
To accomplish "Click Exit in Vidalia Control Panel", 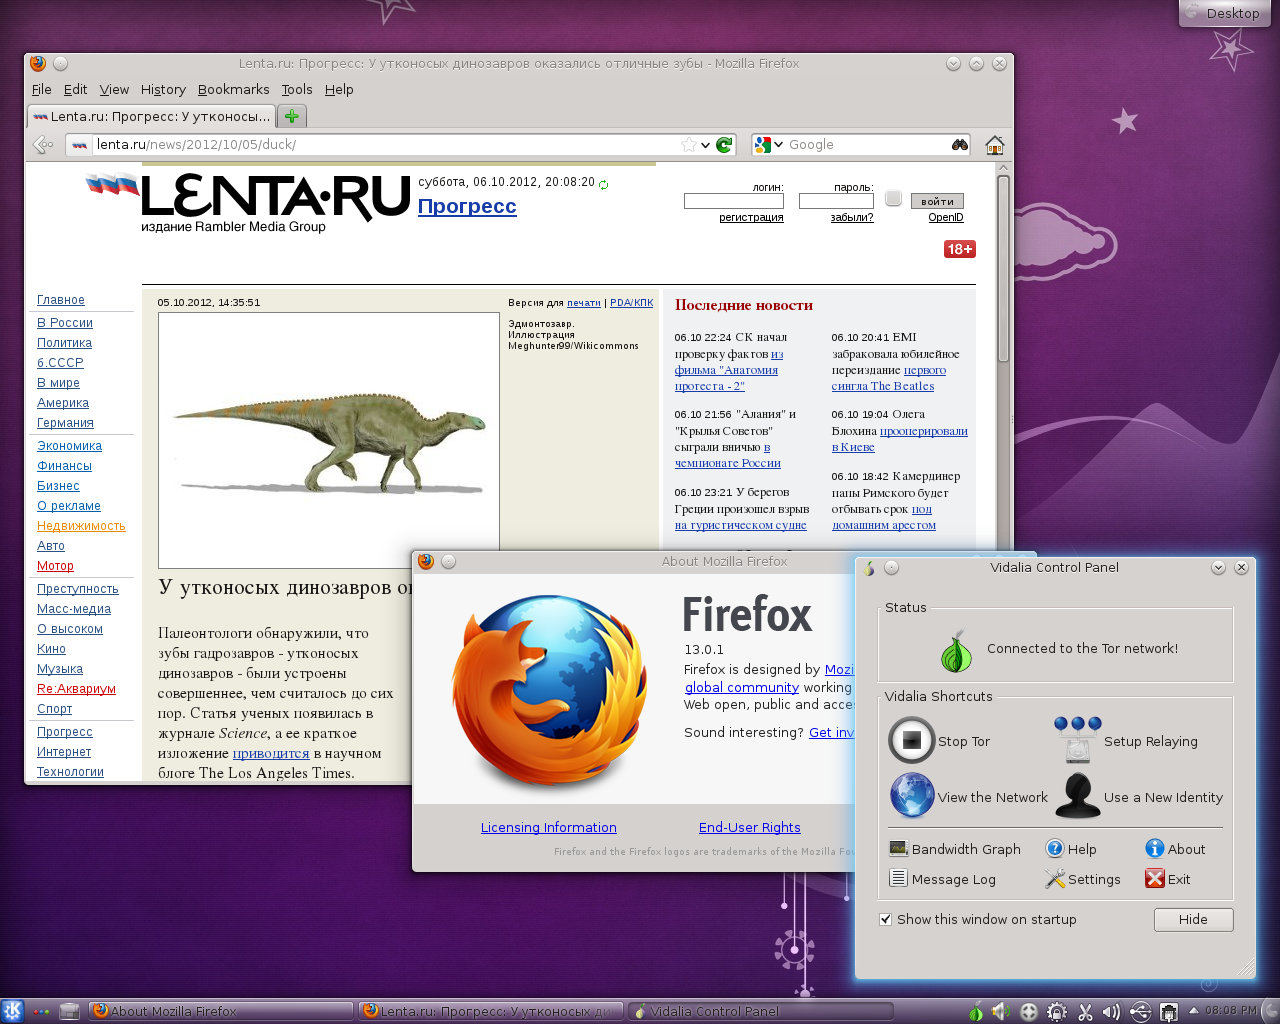I will [x=1168, y=879].
